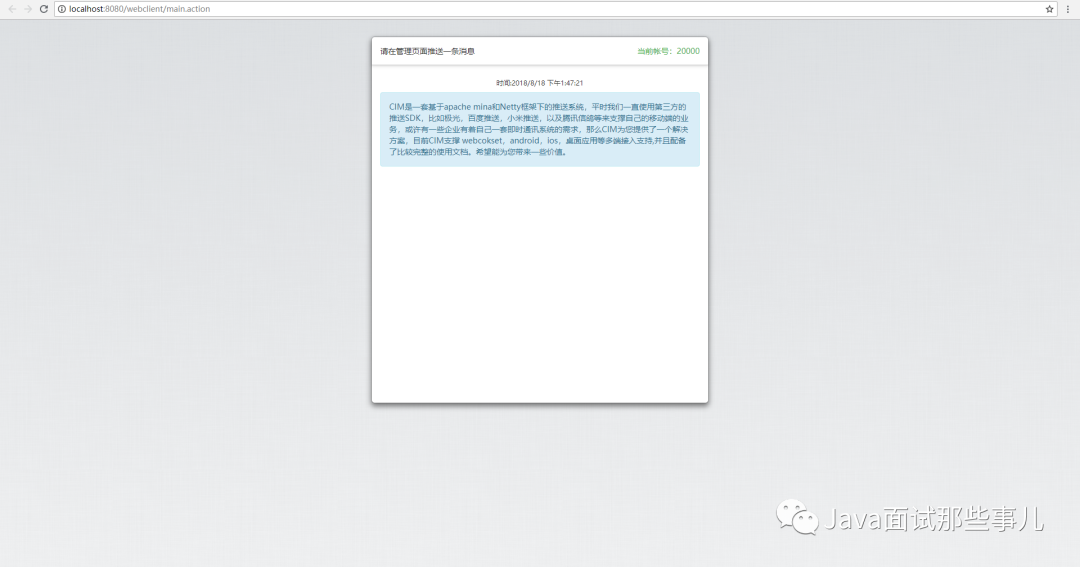
Task: Click the word "android" in the message bubble
Action: (524, 141)
